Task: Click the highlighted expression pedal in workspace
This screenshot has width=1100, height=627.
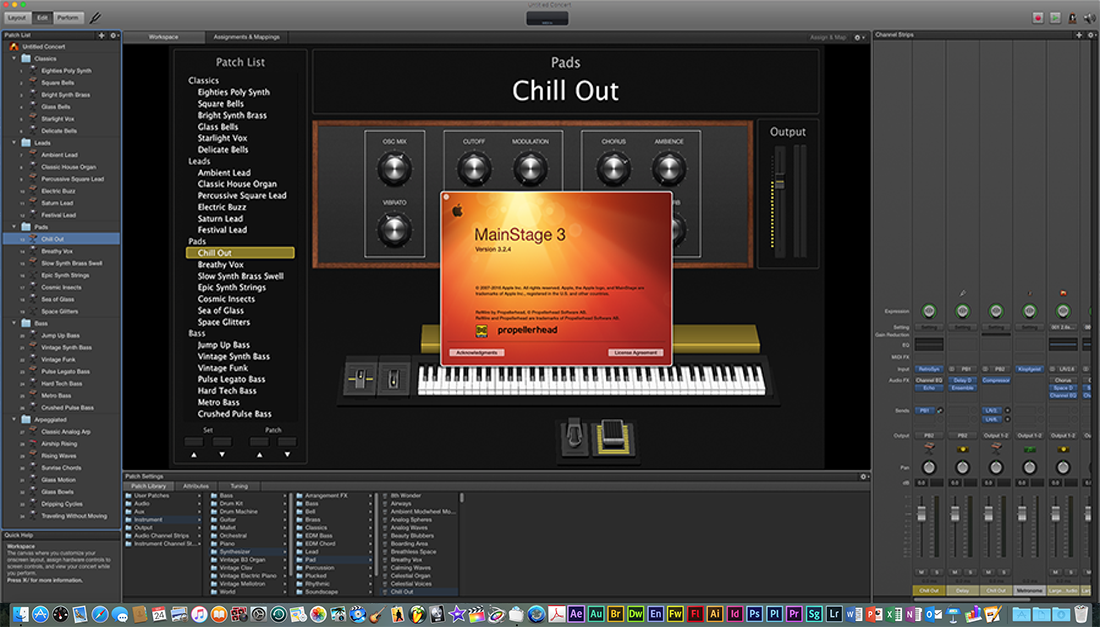Action: [613, 438]
